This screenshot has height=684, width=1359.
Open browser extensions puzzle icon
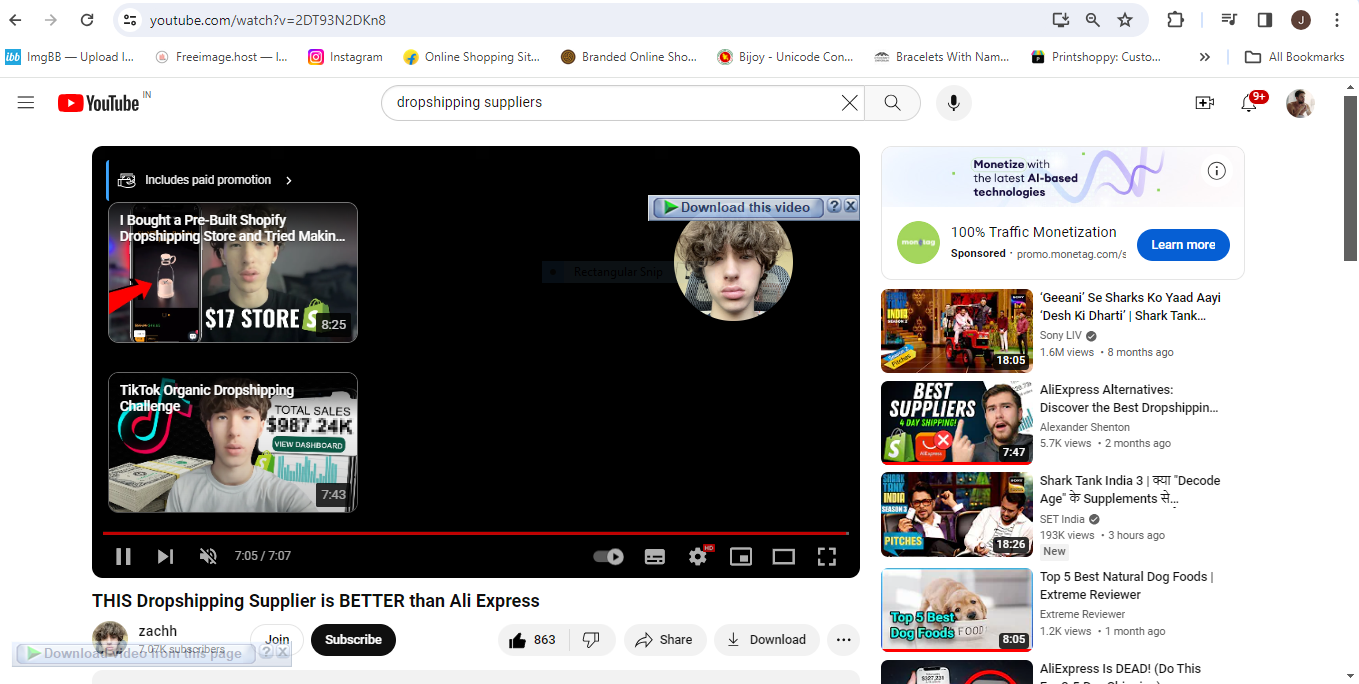tap(1176, 20)
